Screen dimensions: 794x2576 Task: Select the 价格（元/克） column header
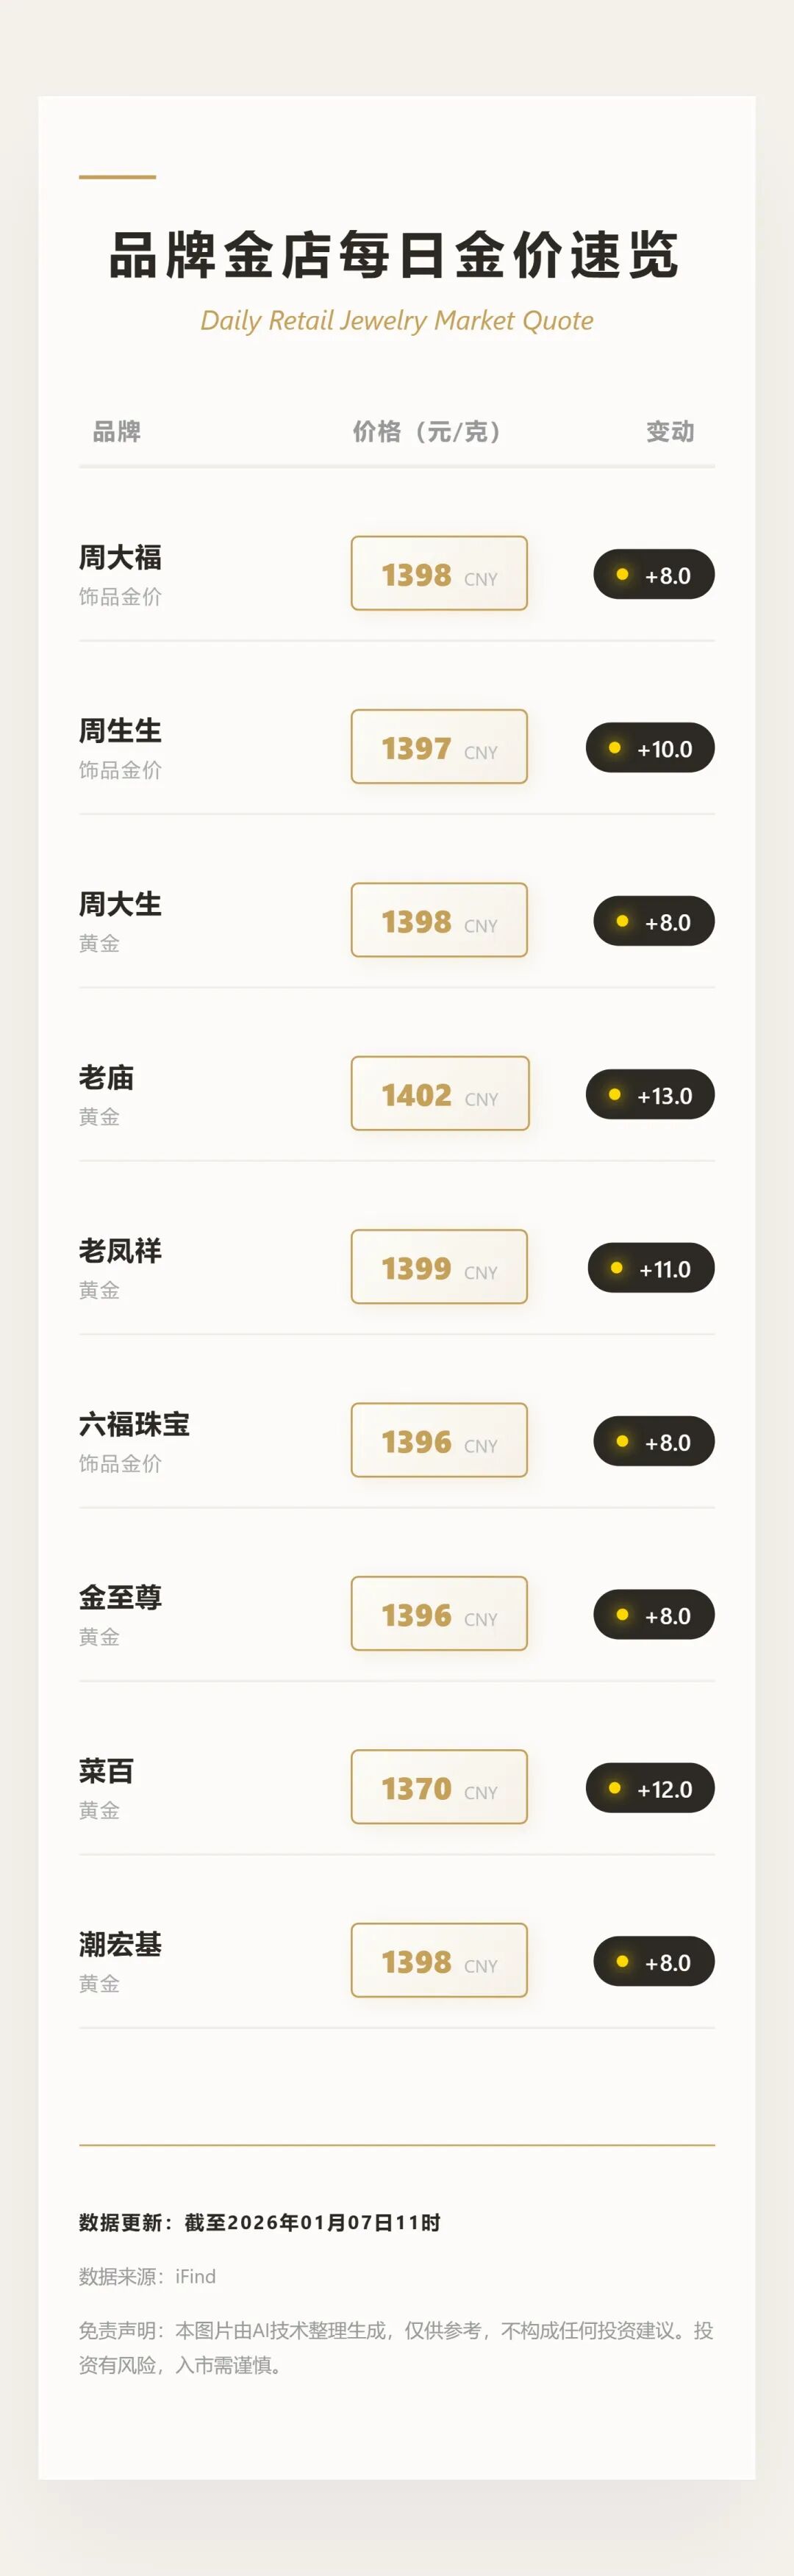(x=427, y=431)
